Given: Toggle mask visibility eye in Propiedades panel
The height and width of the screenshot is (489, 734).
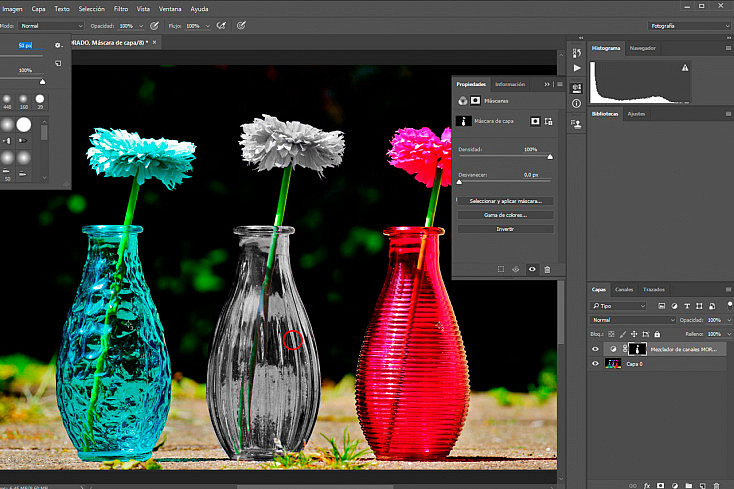Looking at the screenshot, I should [532, 269].
